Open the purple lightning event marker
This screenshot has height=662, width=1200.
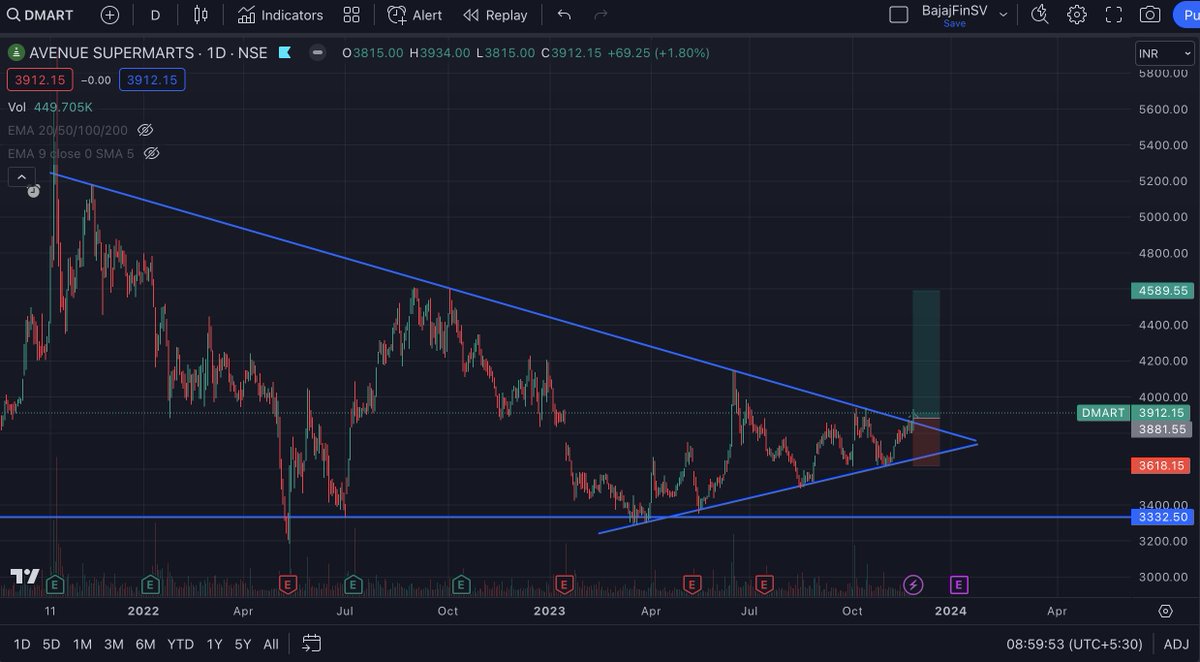click(913, 584)
